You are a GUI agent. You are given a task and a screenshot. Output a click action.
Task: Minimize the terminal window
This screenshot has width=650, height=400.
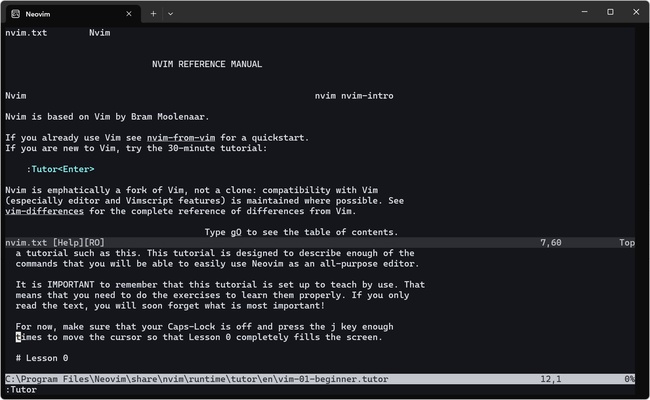point(585,12)
